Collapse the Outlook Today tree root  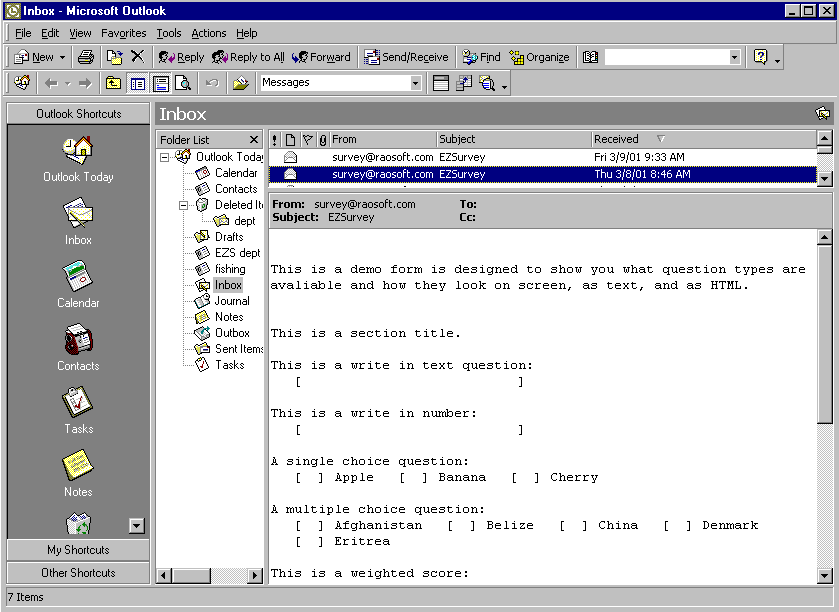(x=165, y=157)
